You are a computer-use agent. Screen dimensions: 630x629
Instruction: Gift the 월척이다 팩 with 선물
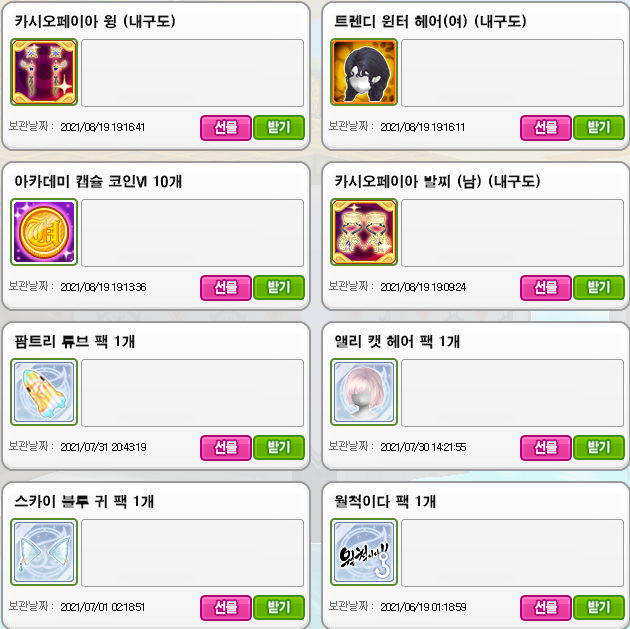(x=546, y=607)
